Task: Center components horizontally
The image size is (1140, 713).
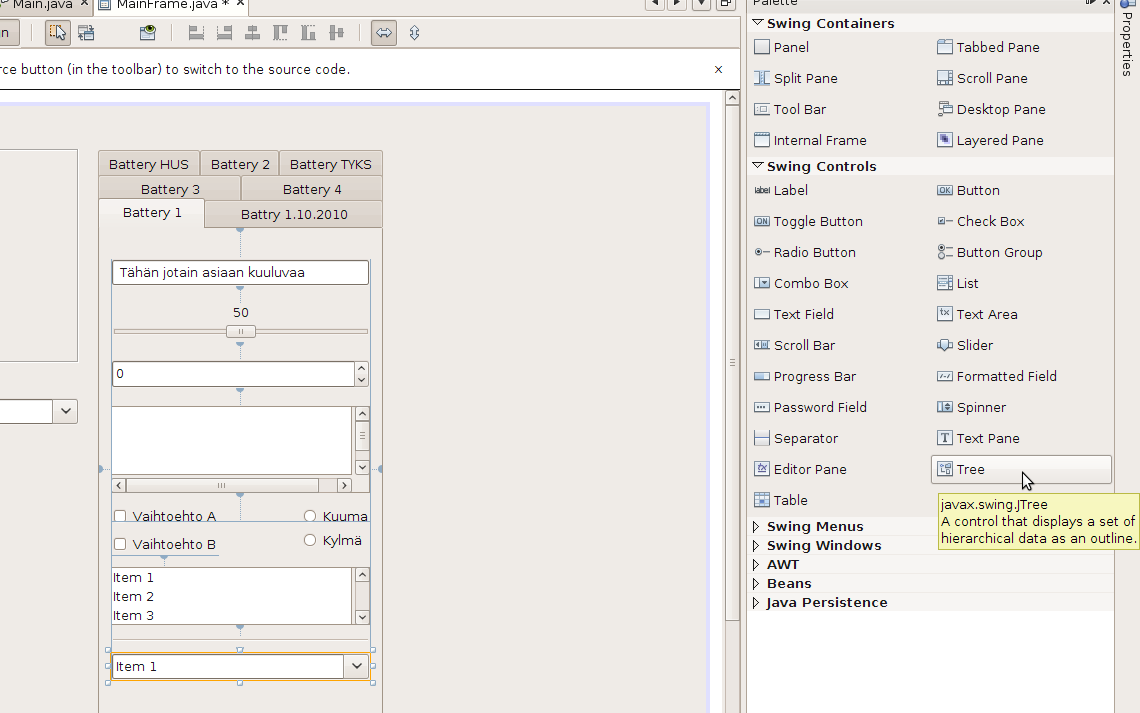Action: coord(252,33)
